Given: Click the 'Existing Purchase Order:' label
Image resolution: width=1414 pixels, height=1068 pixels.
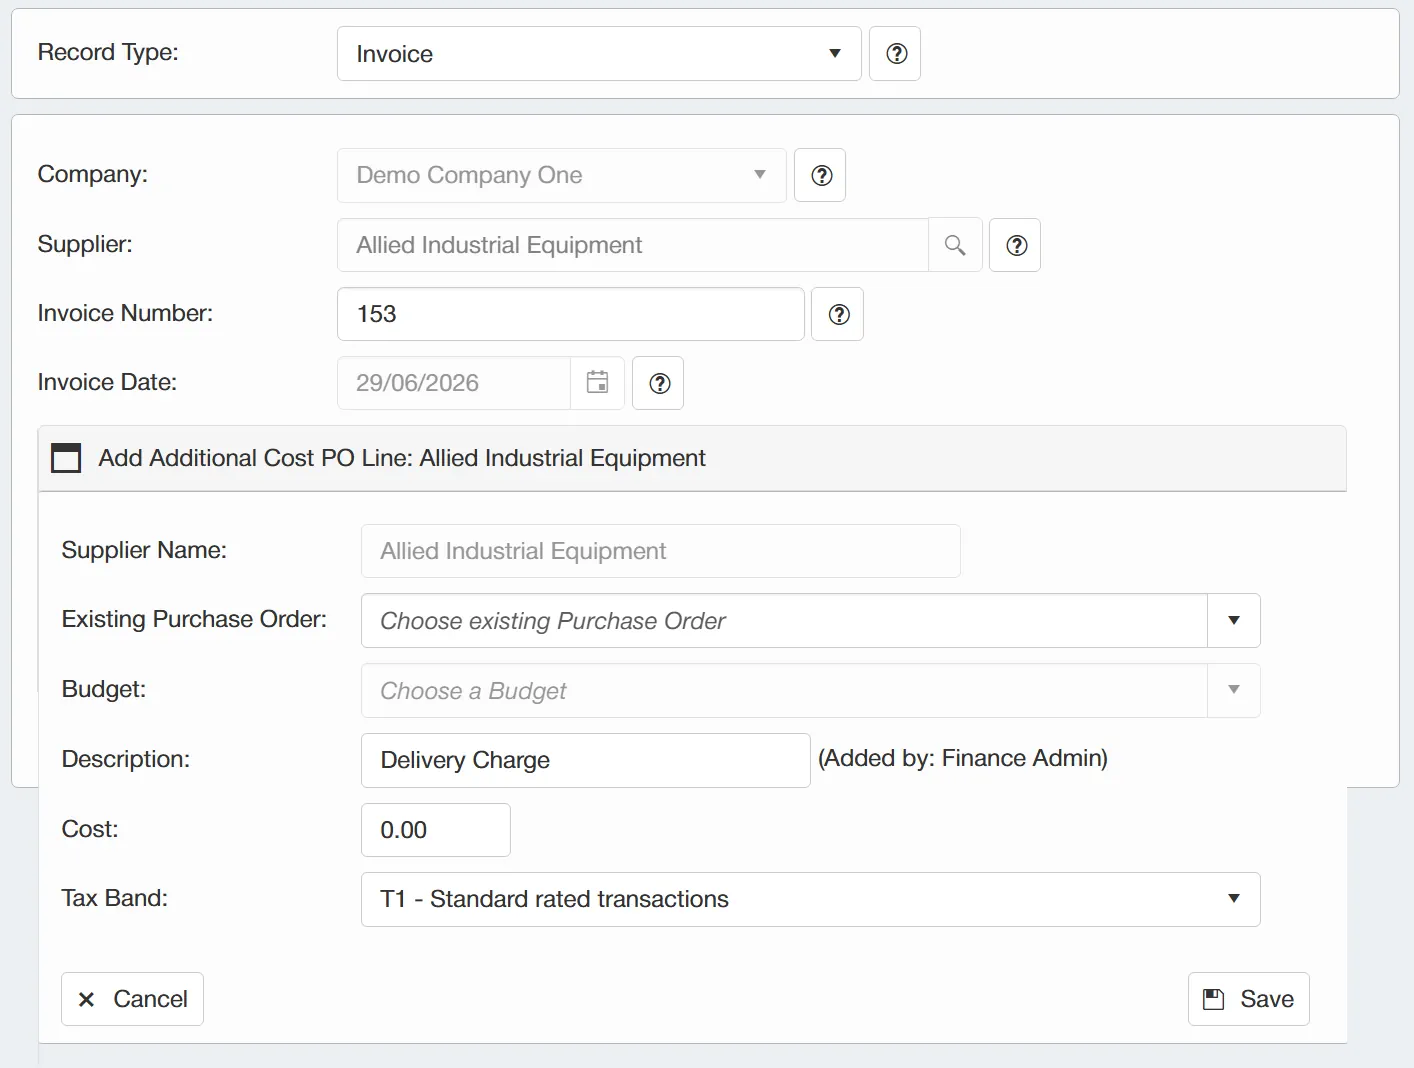Looking at the screenshot, I should (194, 619).
